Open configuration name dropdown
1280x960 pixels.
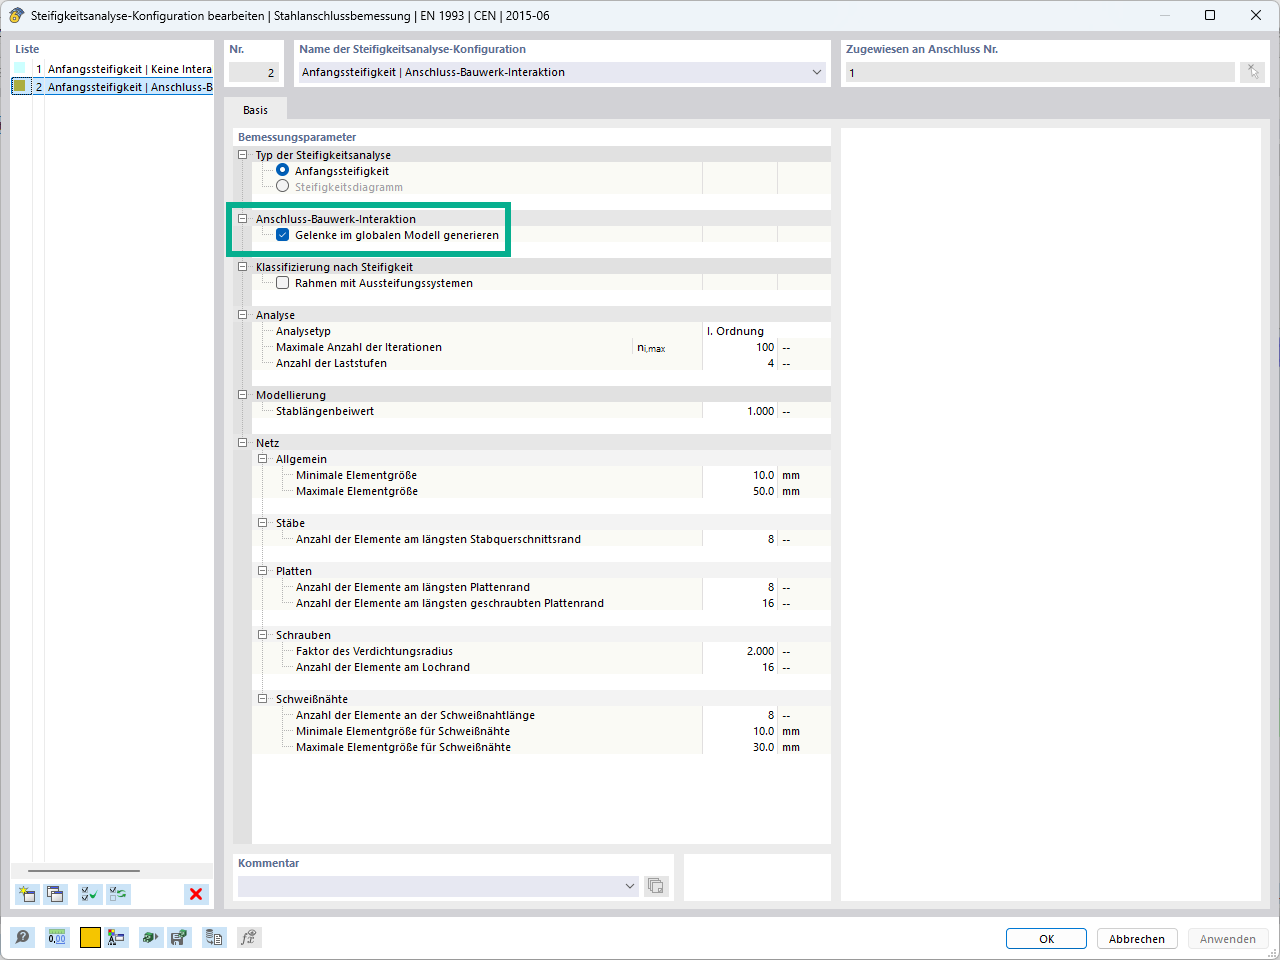point(816,72)
